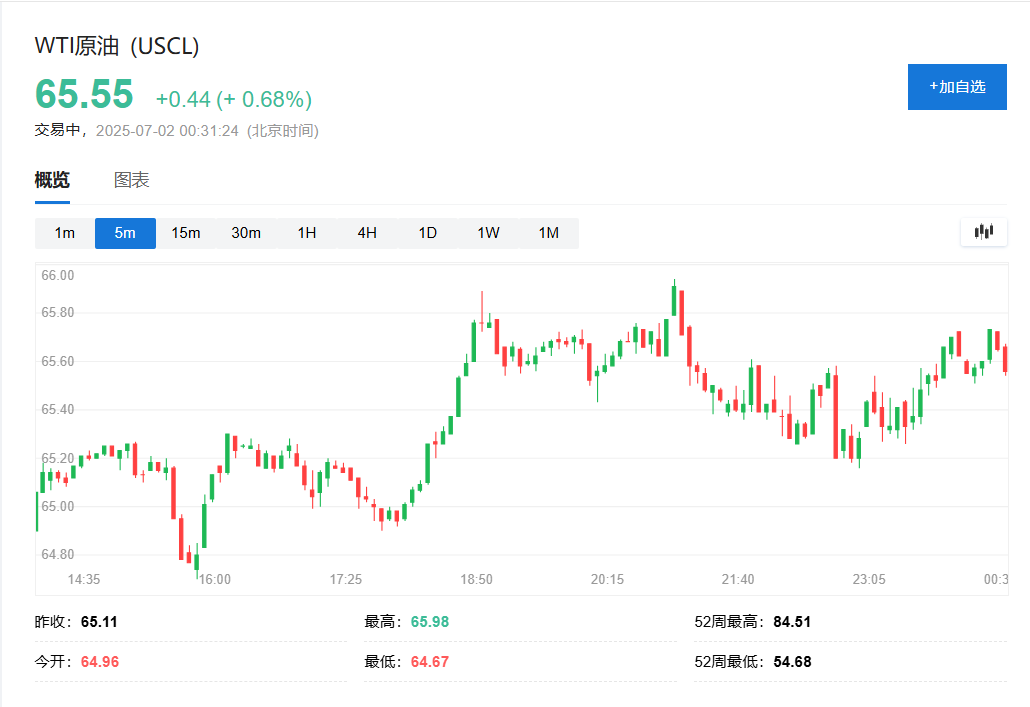Click the 交易中 trading status label
This screenshot has height=707, width=1030.
58,130
